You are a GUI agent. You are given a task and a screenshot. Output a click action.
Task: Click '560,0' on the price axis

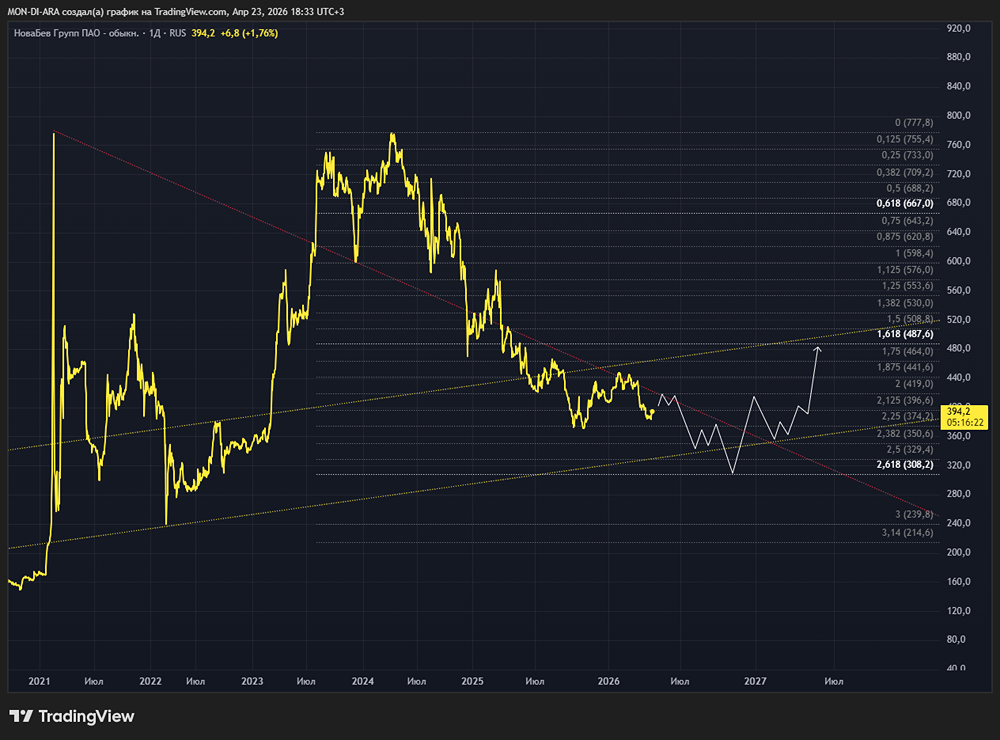tap(959, 290)
